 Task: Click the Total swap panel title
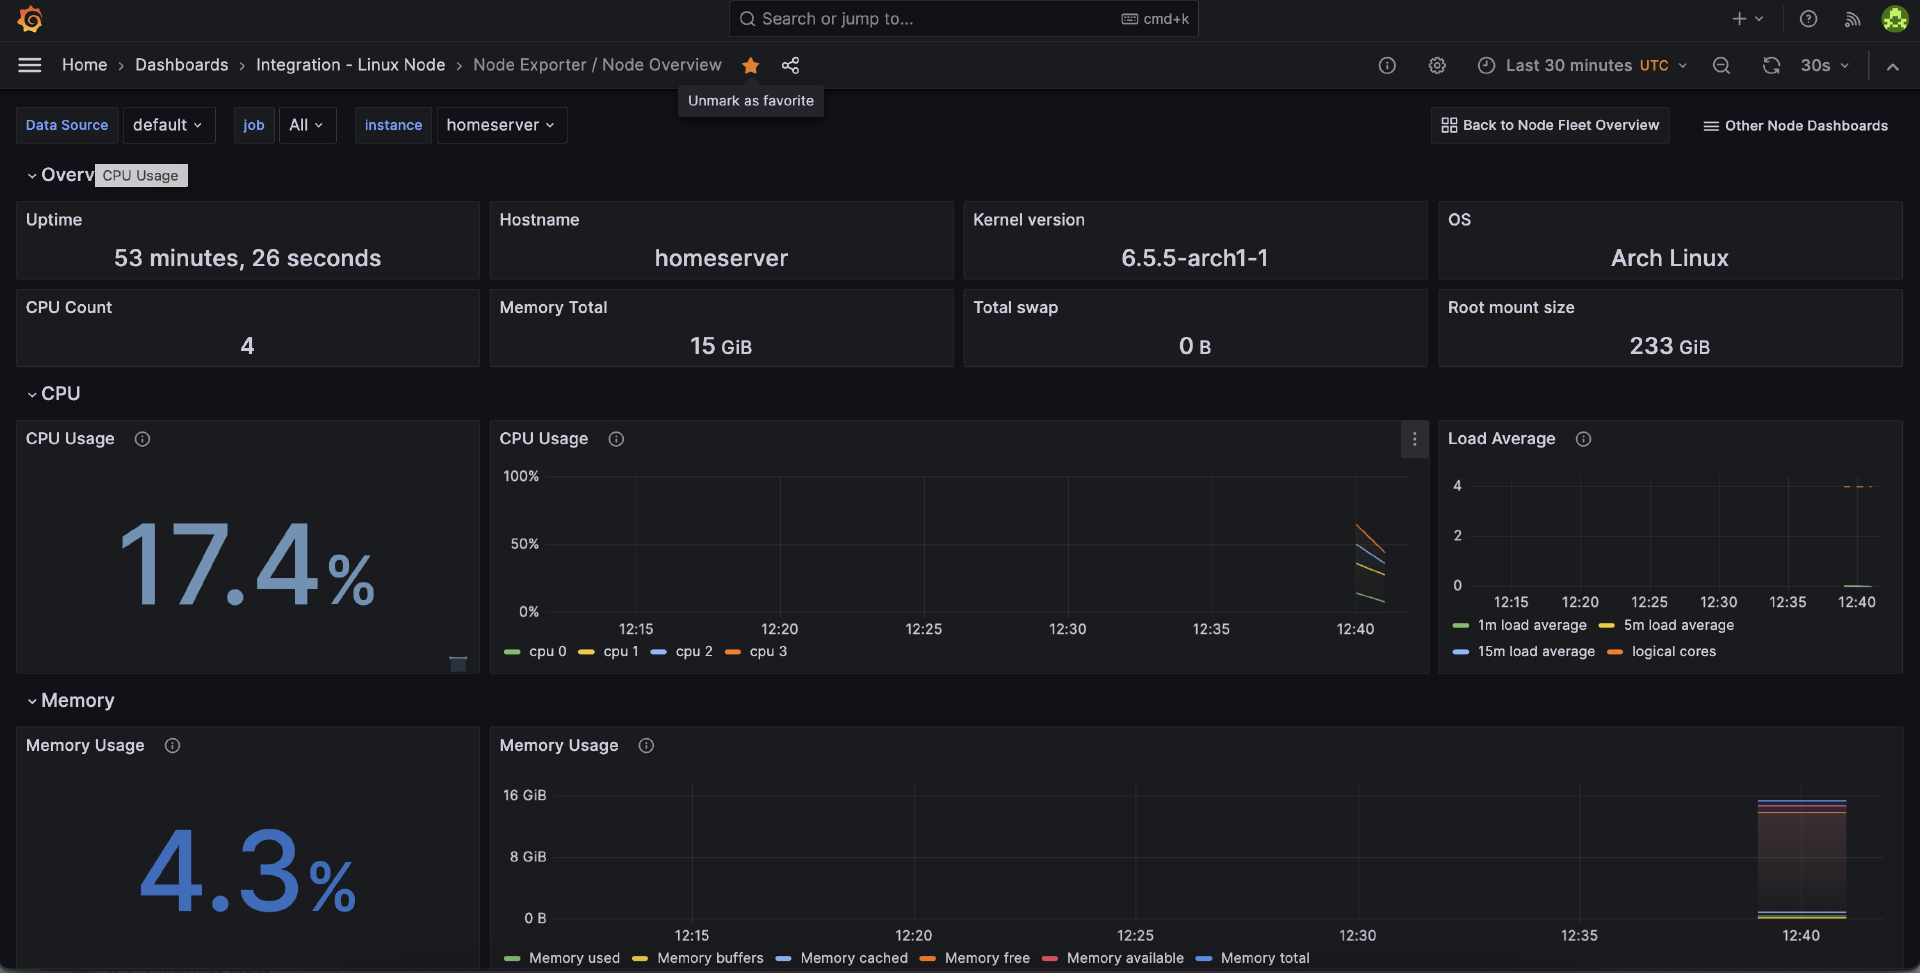[x=1015, y=308]
